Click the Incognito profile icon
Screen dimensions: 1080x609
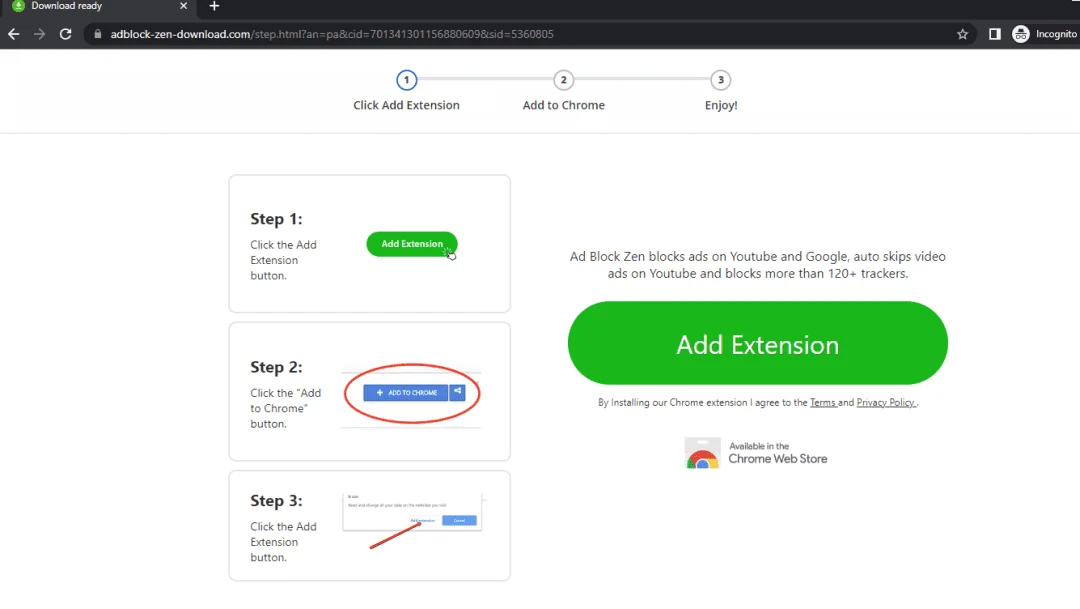pos(1021,34)
